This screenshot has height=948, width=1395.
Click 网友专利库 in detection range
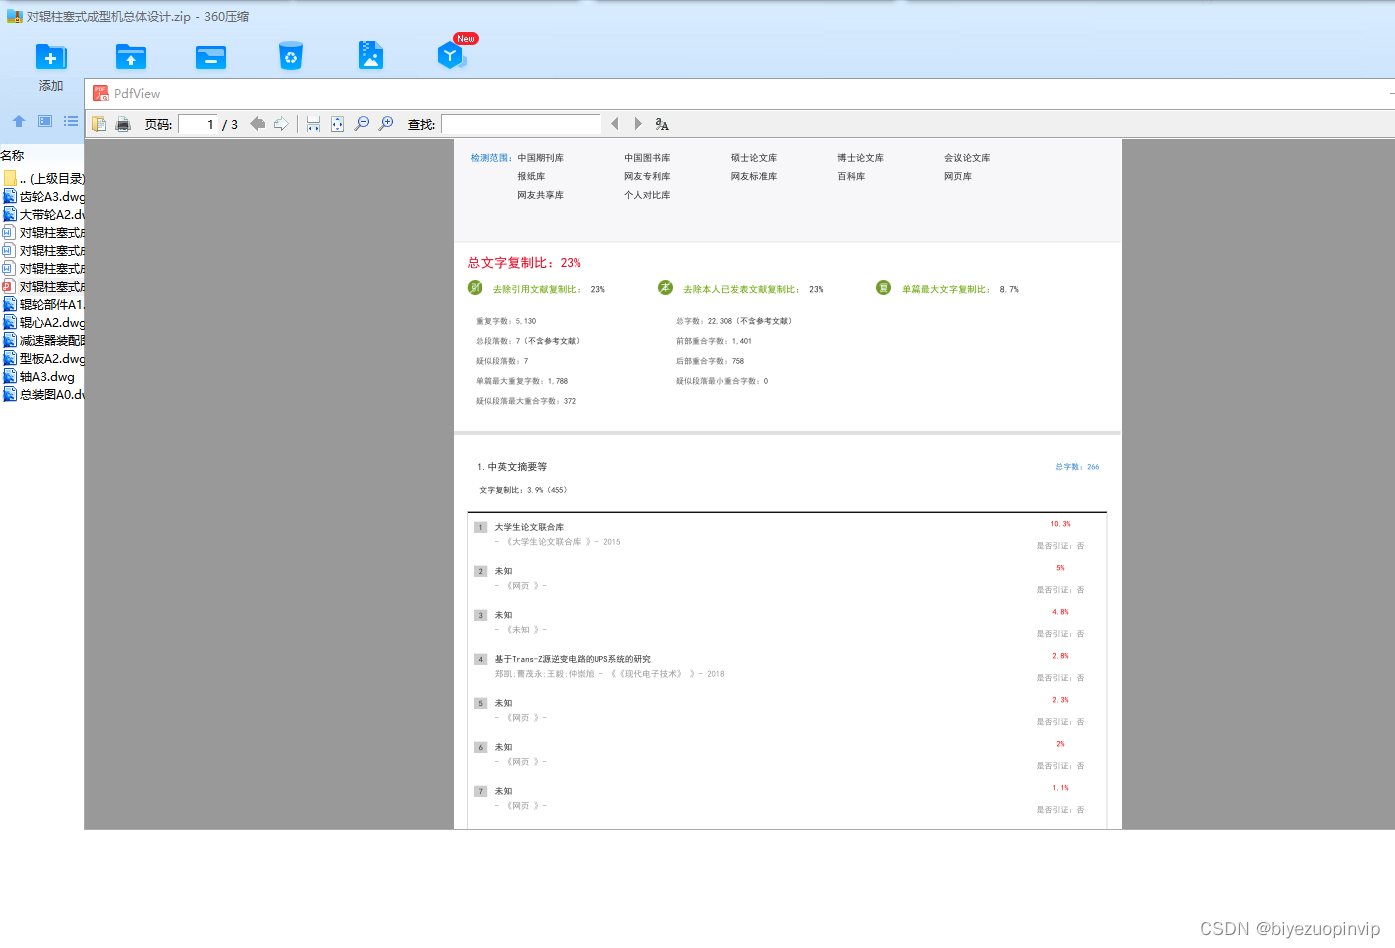(x=647, y=176)
